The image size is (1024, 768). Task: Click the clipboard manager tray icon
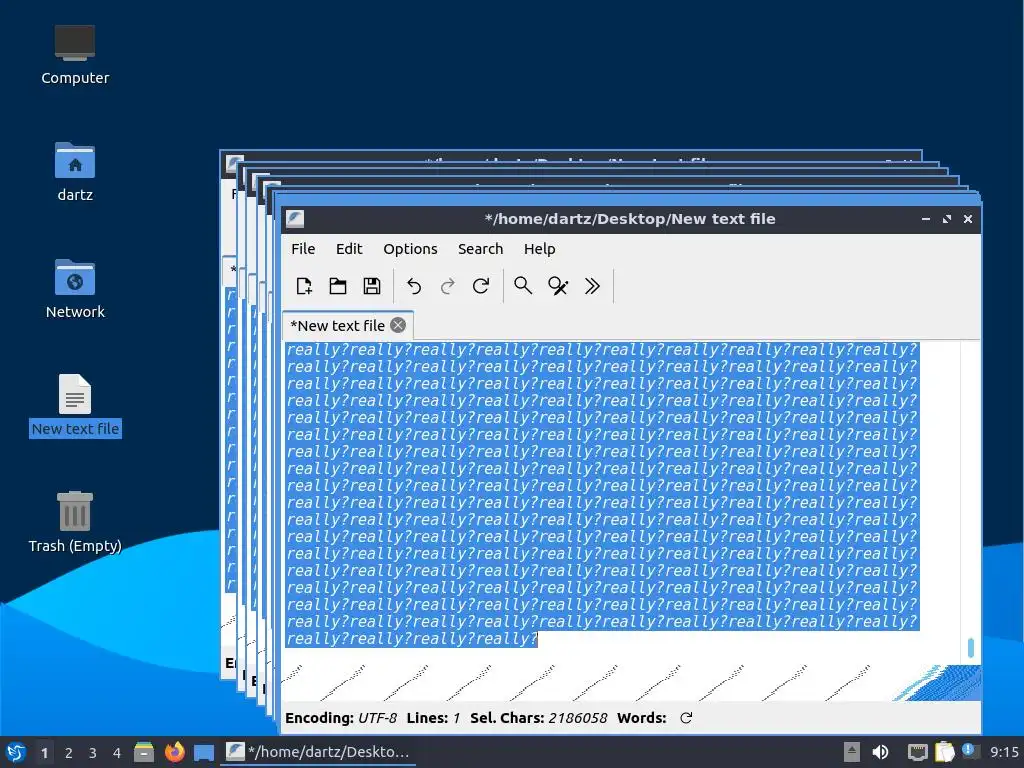944,752
